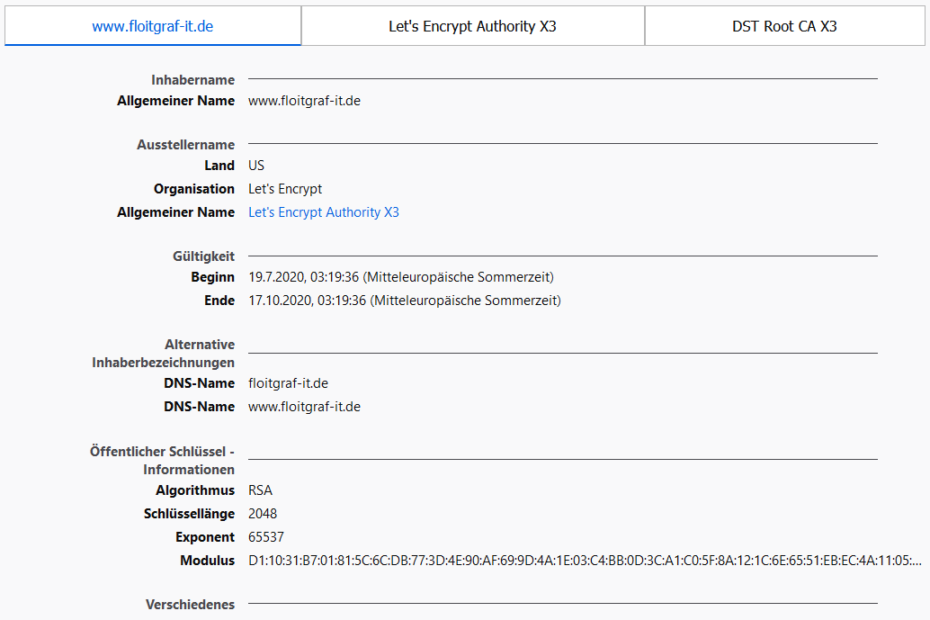
Task: Select the exponent value 65537
Action: 266,538
